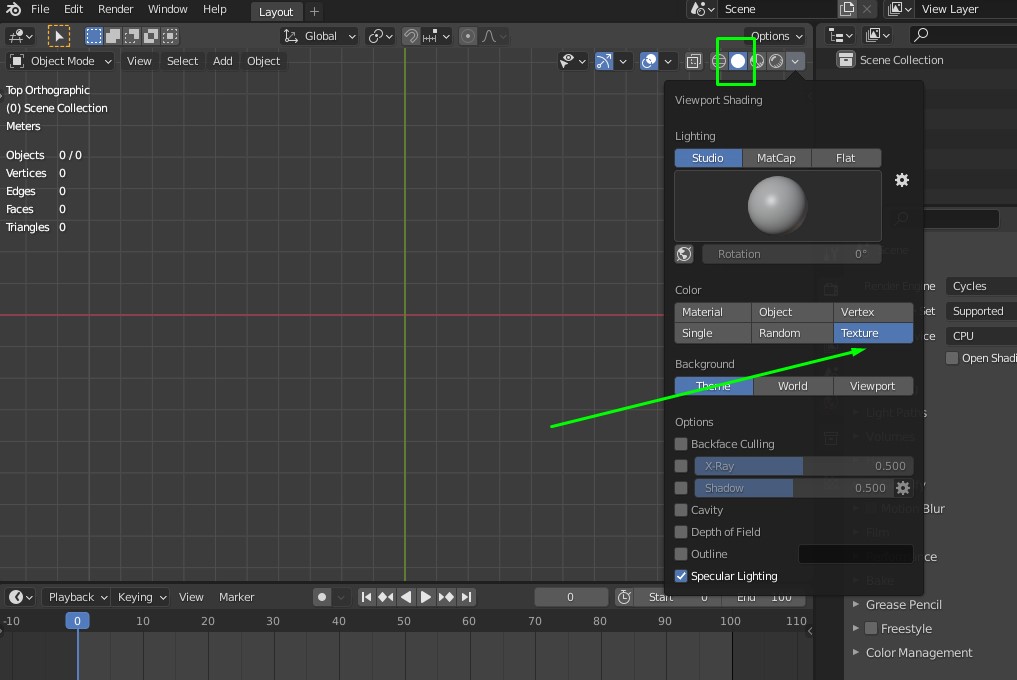Click the Scene Collection box icon
This screenshot has height=680, width=1017.
coord(846,60)
